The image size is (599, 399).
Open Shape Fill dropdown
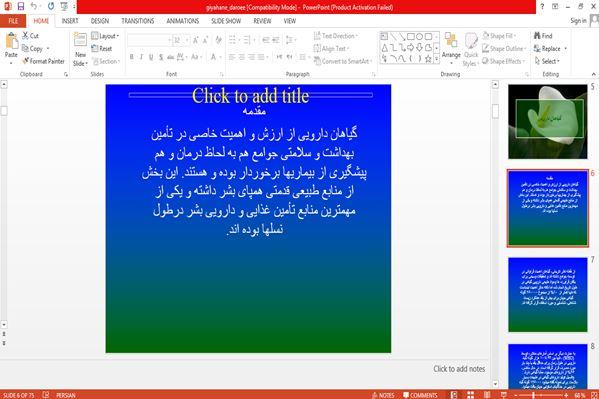499,36
